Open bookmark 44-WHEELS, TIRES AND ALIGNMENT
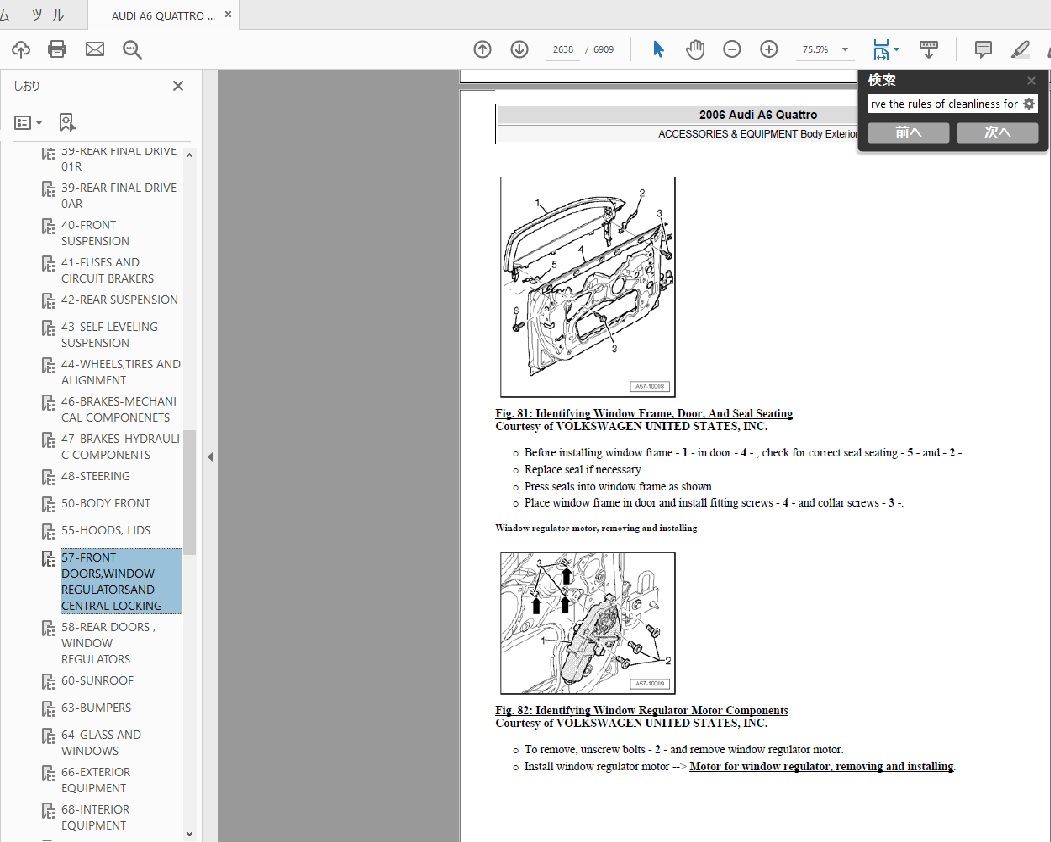The width and height of the screenshot is (1051, 842). click(x=121, y=372)
